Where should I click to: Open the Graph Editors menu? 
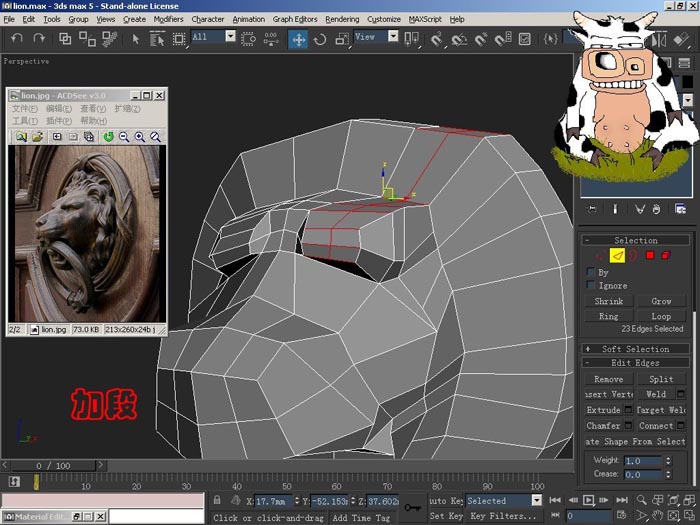tap(295, 19)
